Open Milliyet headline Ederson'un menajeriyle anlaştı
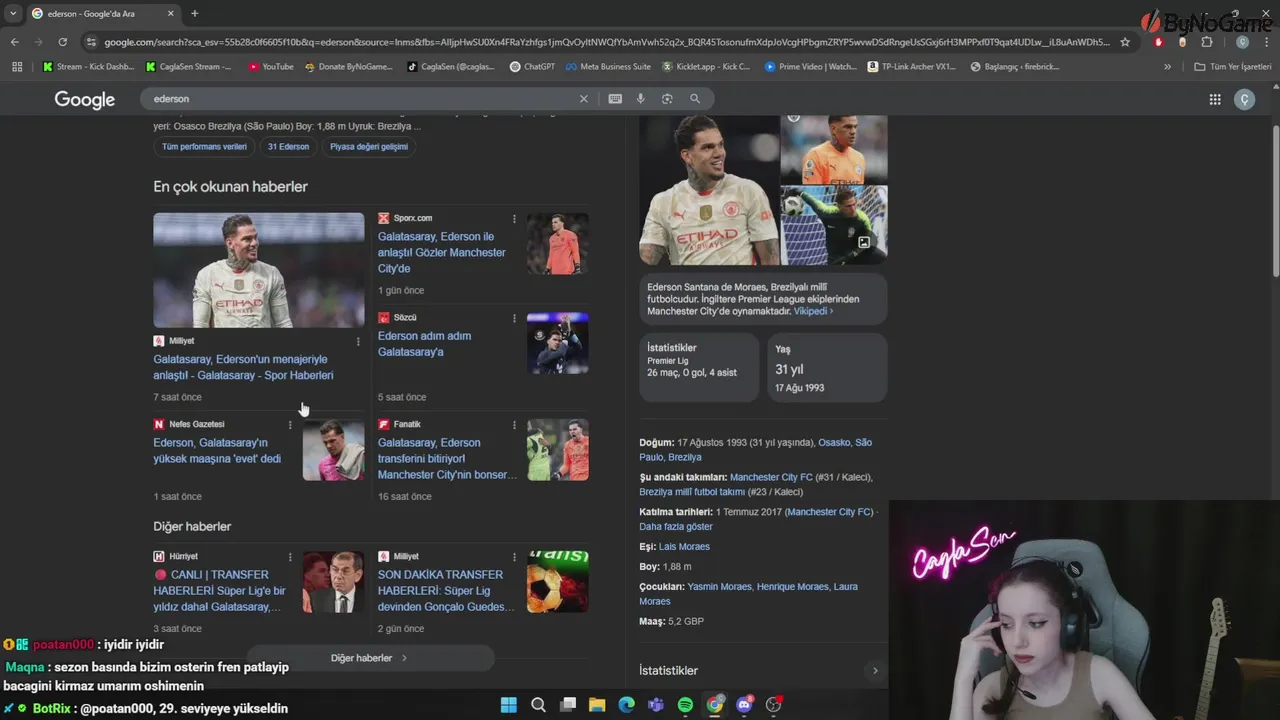 (243, 367)
